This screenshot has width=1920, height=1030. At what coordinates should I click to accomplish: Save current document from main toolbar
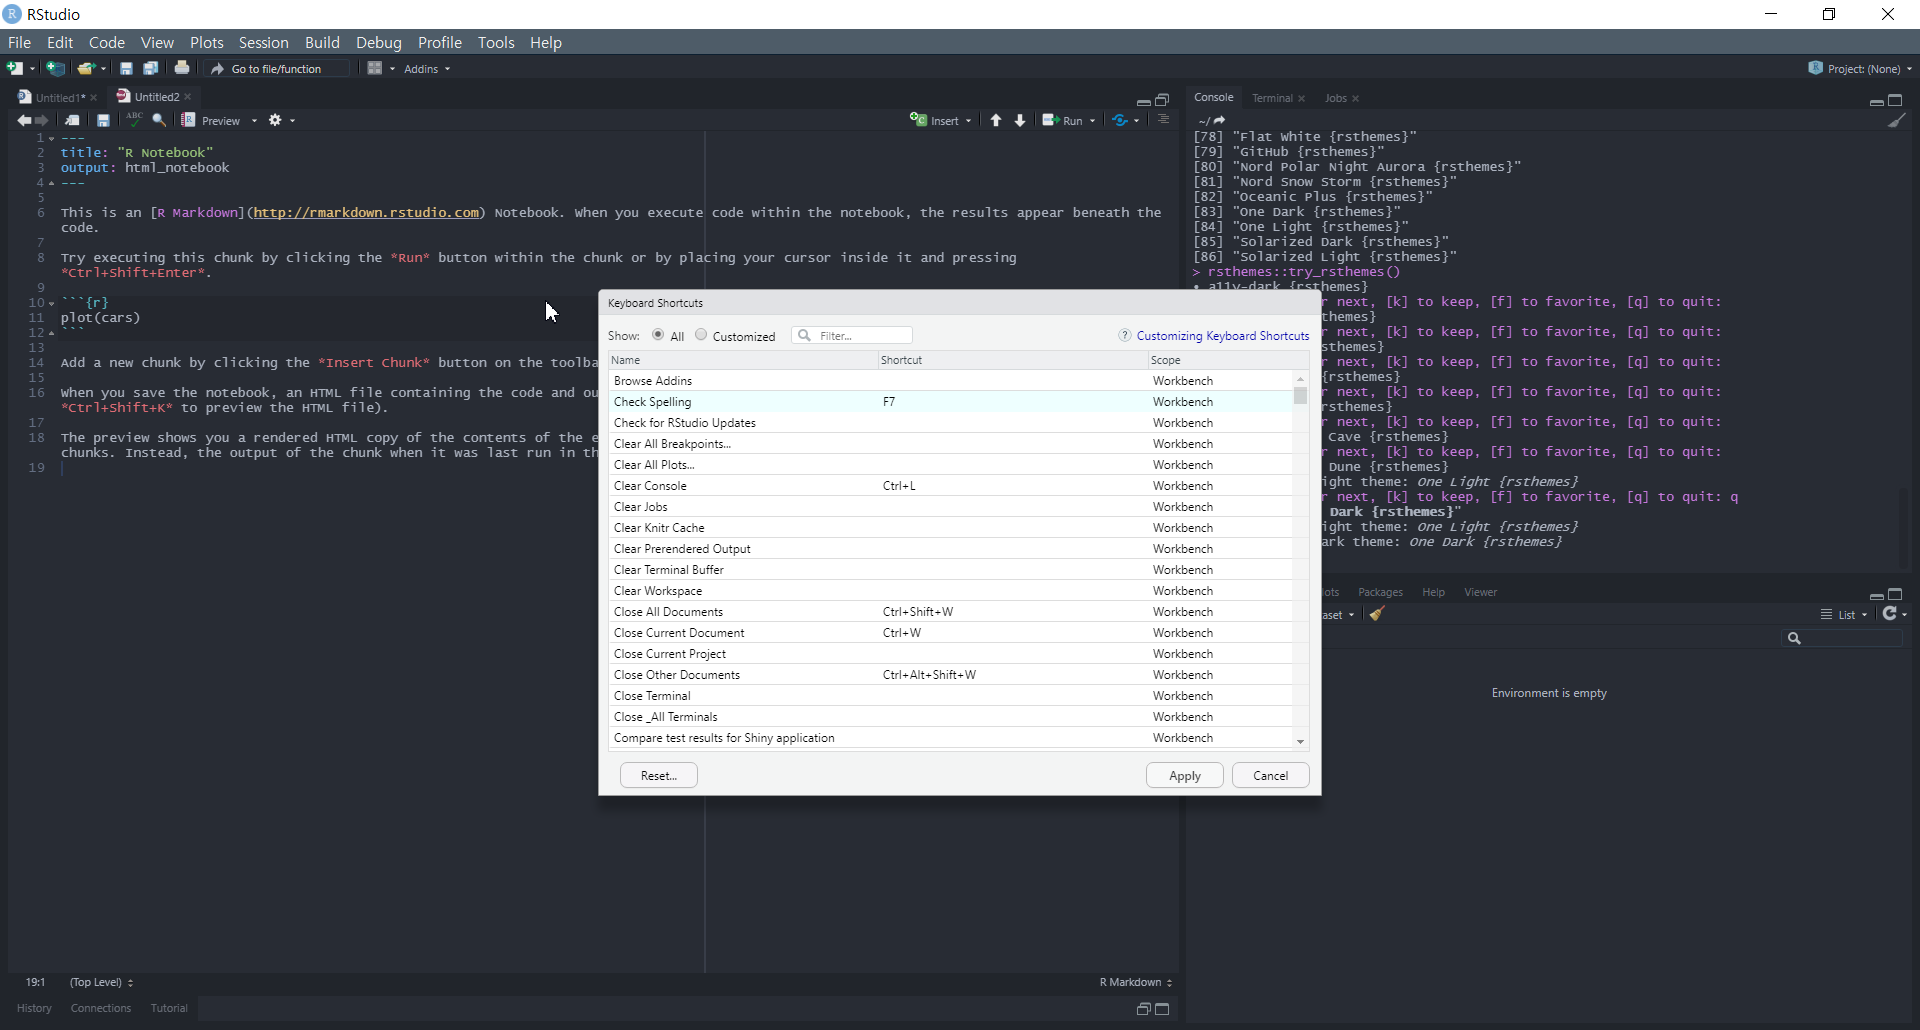point(126,69)
